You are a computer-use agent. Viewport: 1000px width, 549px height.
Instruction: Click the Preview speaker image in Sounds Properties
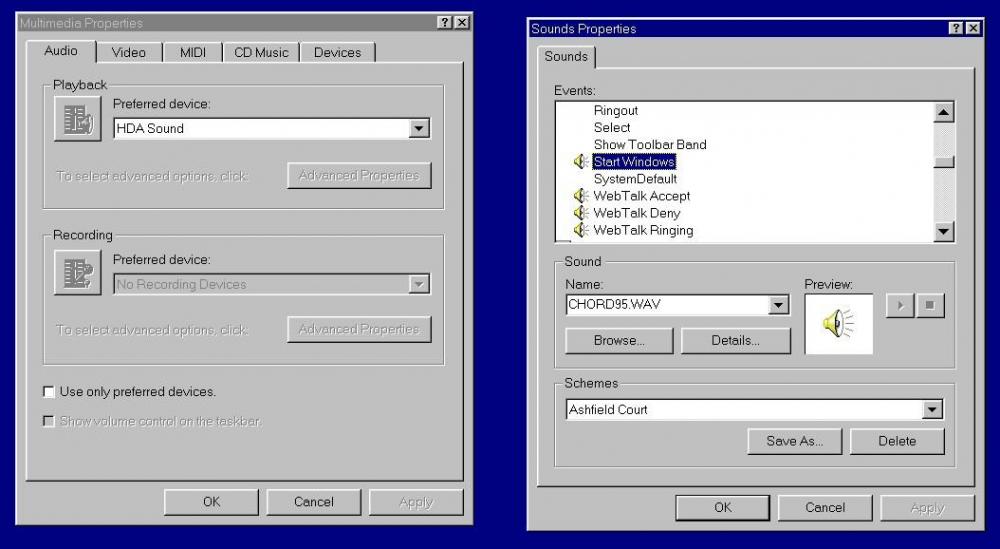coord(839,324)
